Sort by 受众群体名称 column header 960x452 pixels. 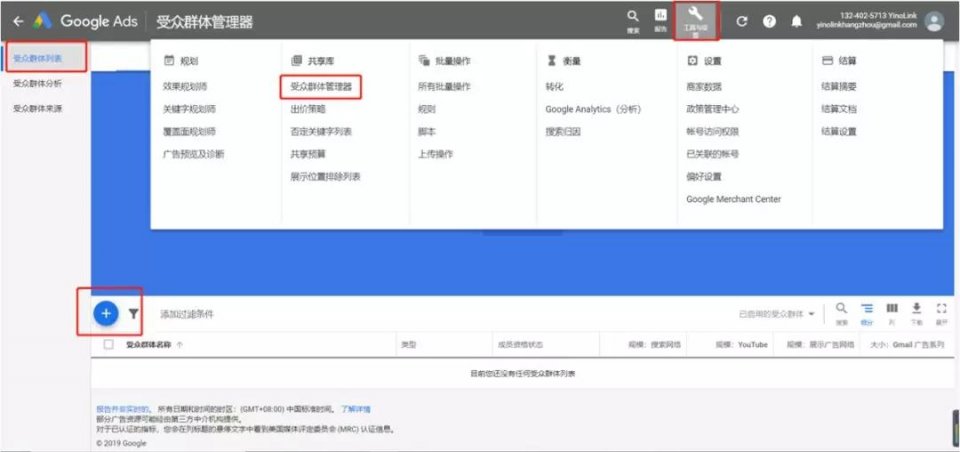point(151,345)
